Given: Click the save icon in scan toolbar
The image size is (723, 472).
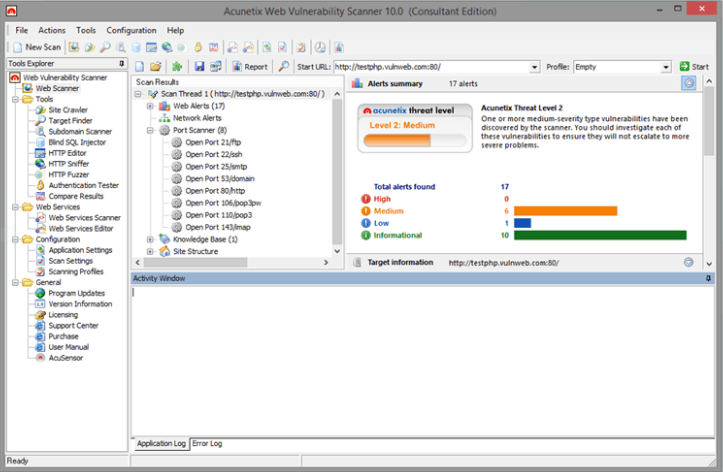Looking at the screenshot, I should click(x=199, y=67).
